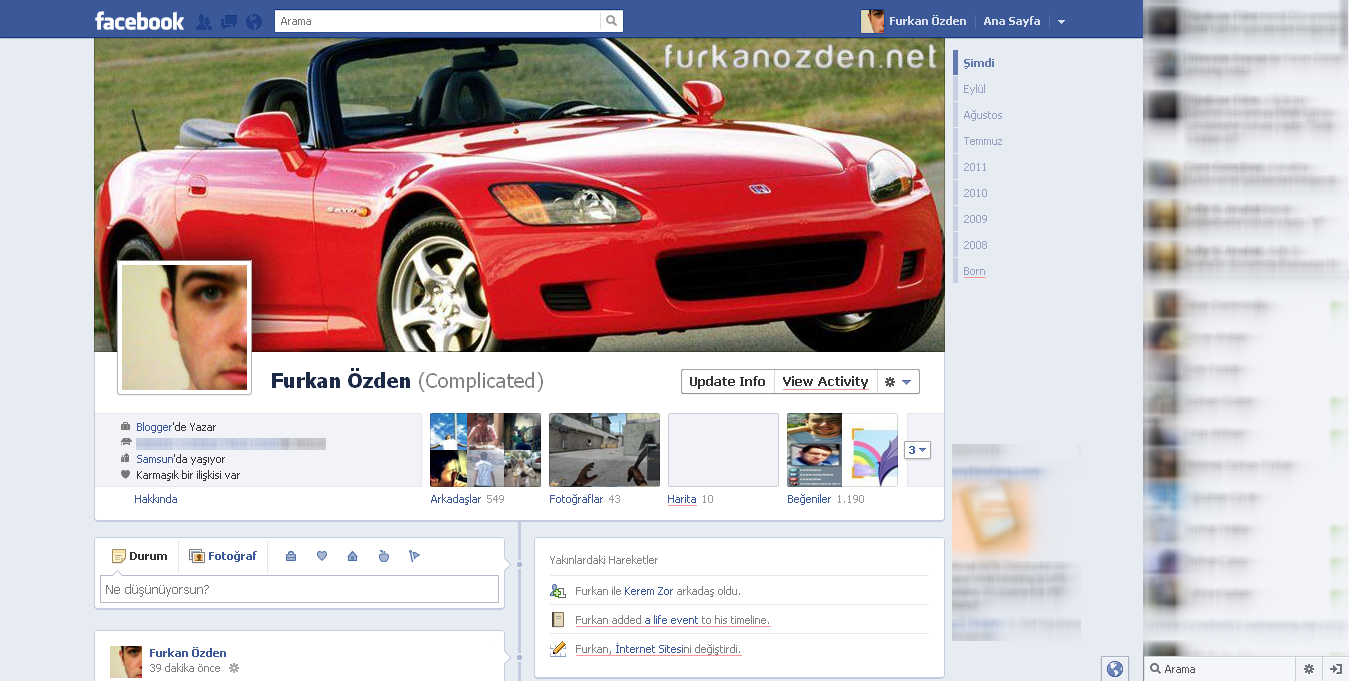Click the Furkan Özden profile name heading
Image resolution: width=1349 pixels, height=681 pixels.
pyautogui.click(x=341, y=381)
